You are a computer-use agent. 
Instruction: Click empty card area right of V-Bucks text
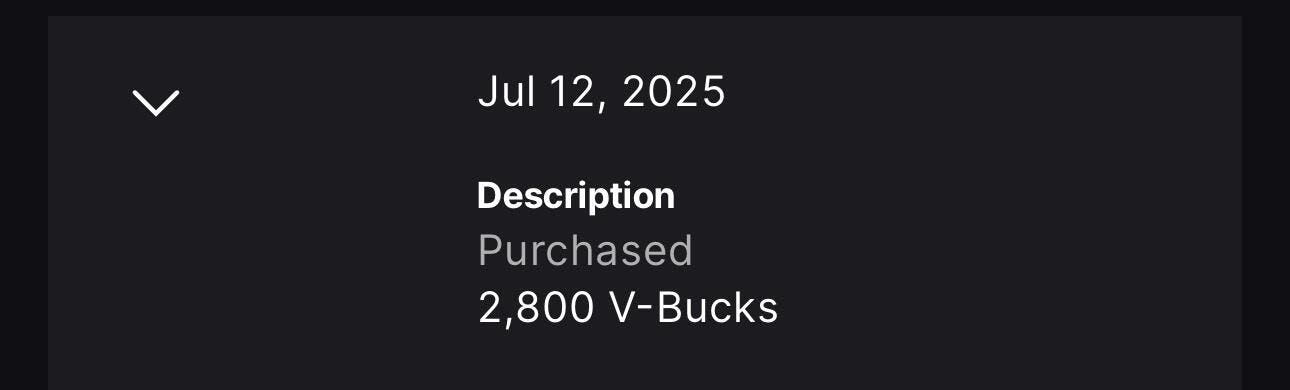[x=1000, y=308]
